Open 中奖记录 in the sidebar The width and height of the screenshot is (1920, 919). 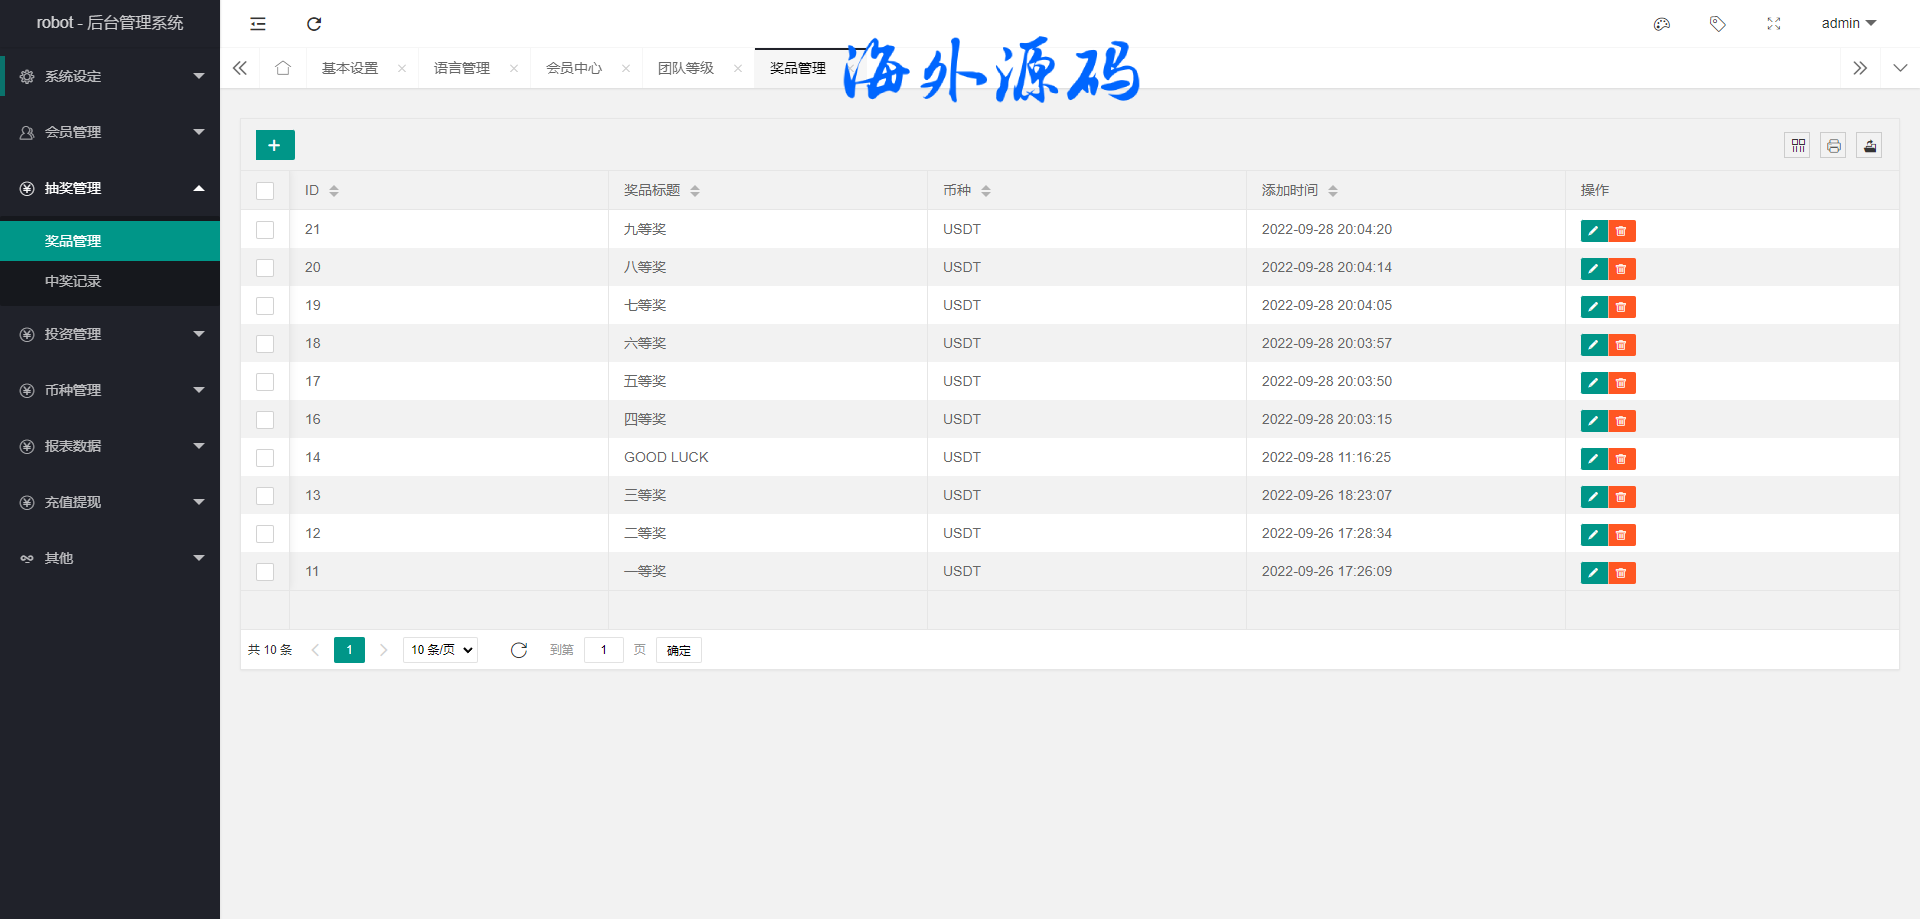73,281
